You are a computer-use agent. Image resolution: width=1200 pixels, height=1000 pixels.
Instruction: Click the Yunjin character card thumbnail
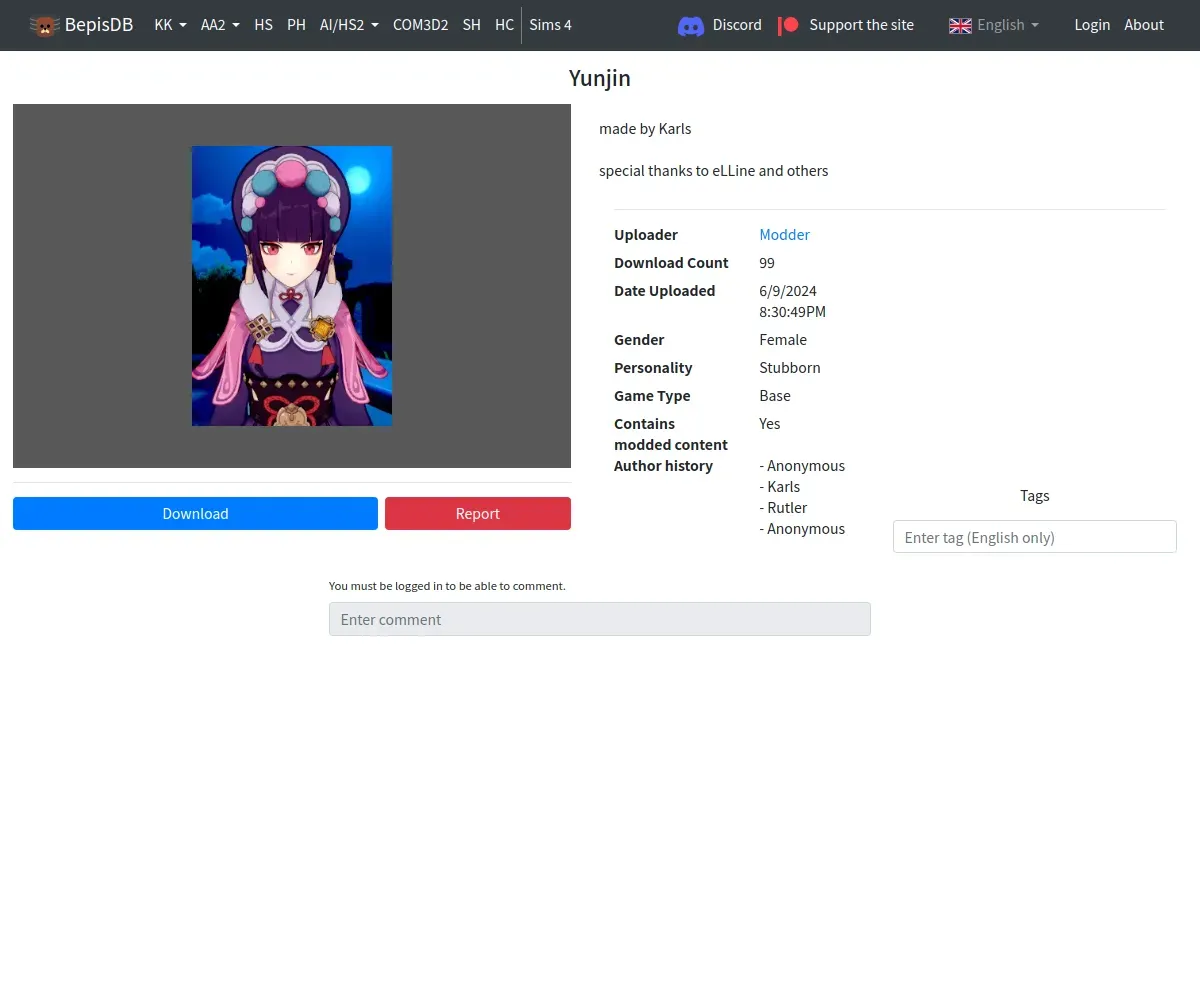point(292,286)
